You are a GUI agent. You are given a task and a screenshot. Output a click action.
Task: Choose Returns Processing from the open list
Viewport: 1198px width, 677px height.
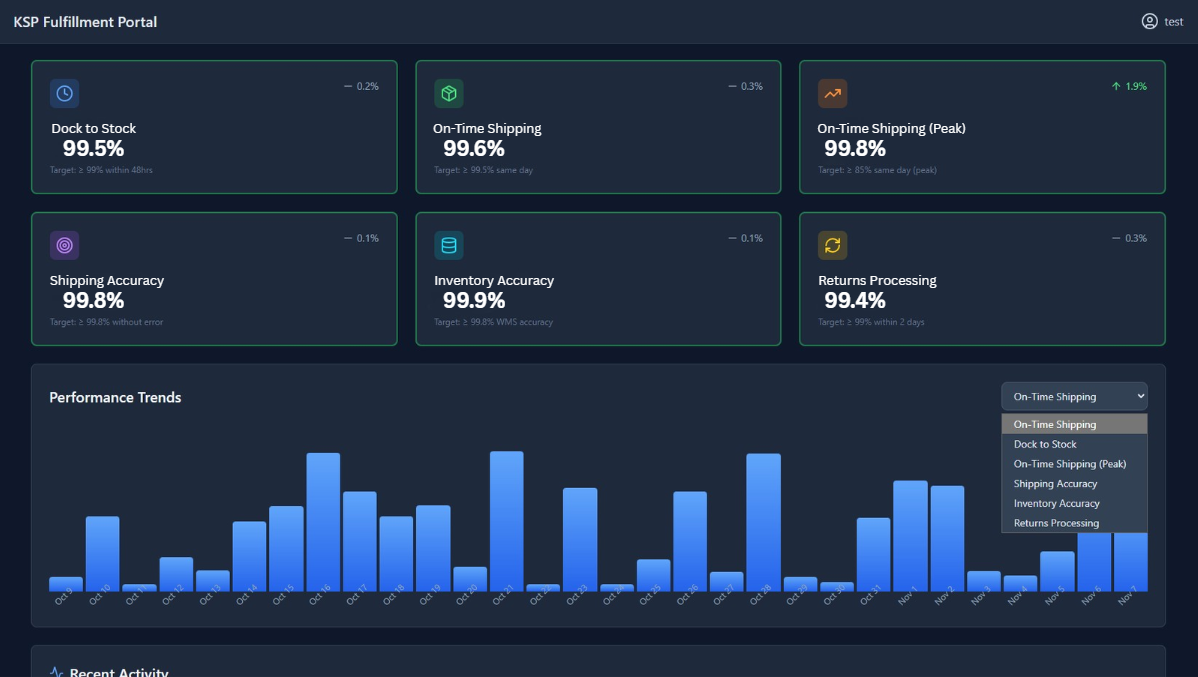(x=1056, y=523)
